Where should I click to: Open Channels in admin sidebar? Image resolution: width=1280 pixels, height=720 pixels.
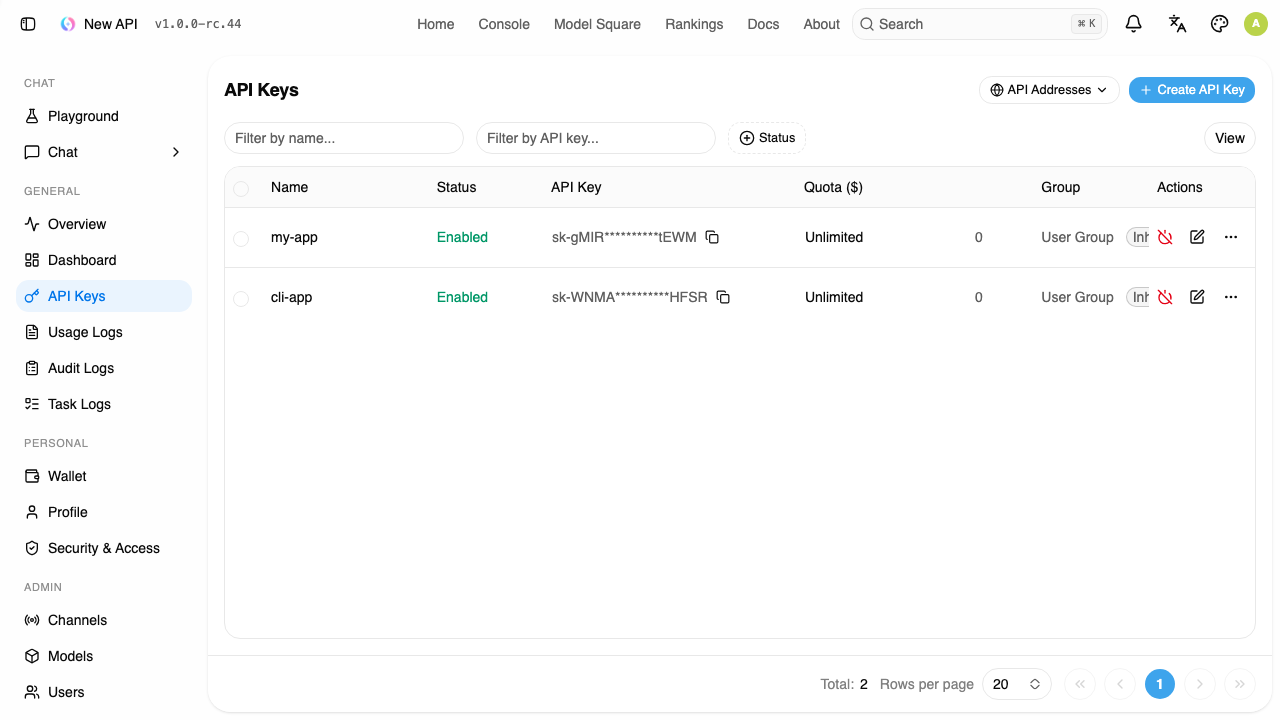(x=104, y=620)
